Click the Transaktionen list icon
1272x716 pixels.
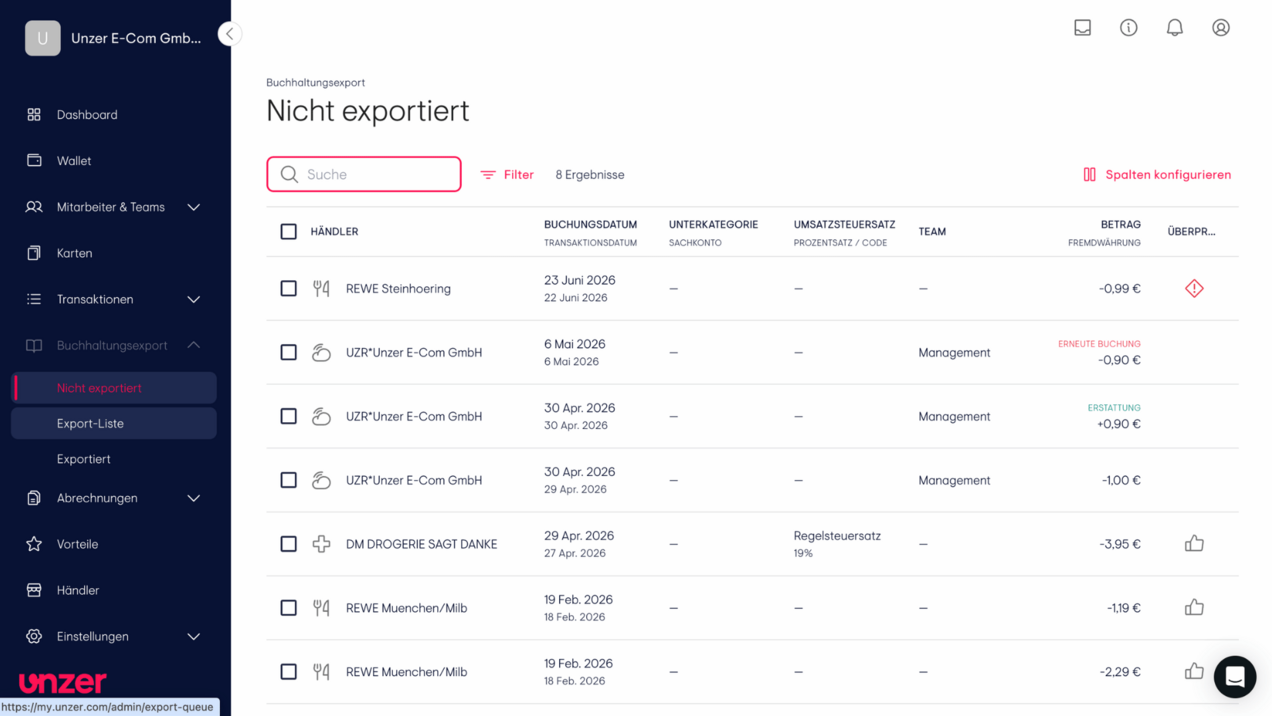point(34,299)
